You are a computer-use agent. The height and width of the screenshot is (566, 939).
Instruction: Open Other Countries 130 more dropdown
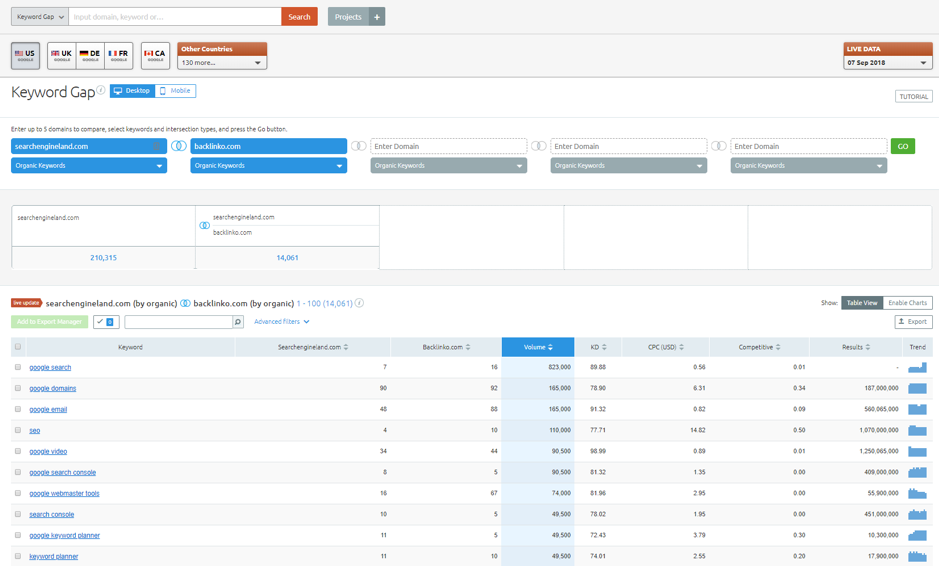(222, 62)
